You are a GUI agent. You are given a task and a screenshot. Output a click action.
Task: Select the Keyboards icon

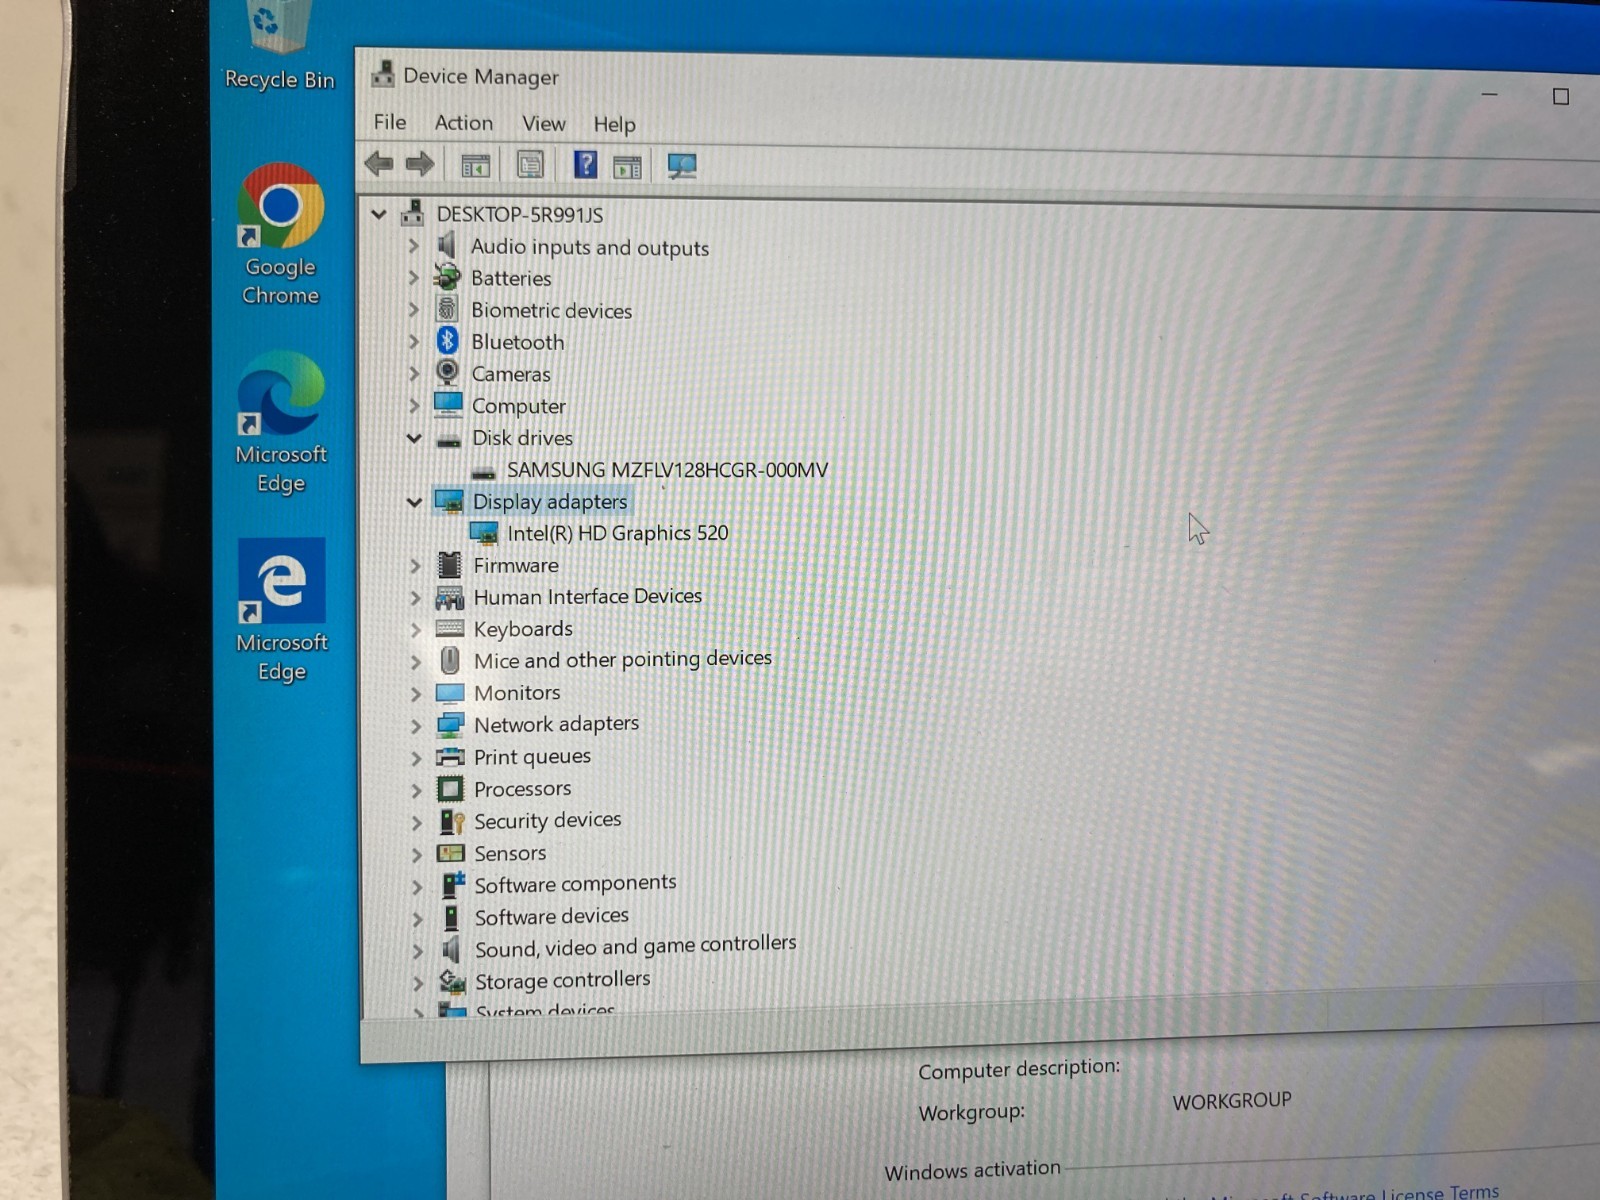[450, 628]
